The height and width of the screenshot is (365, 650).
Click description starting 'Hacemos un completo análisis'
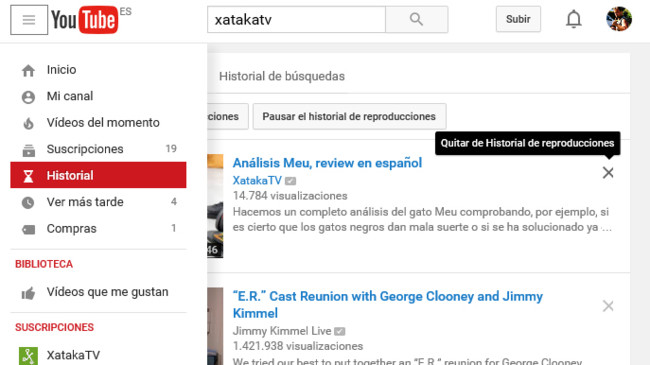click(422, 219)
